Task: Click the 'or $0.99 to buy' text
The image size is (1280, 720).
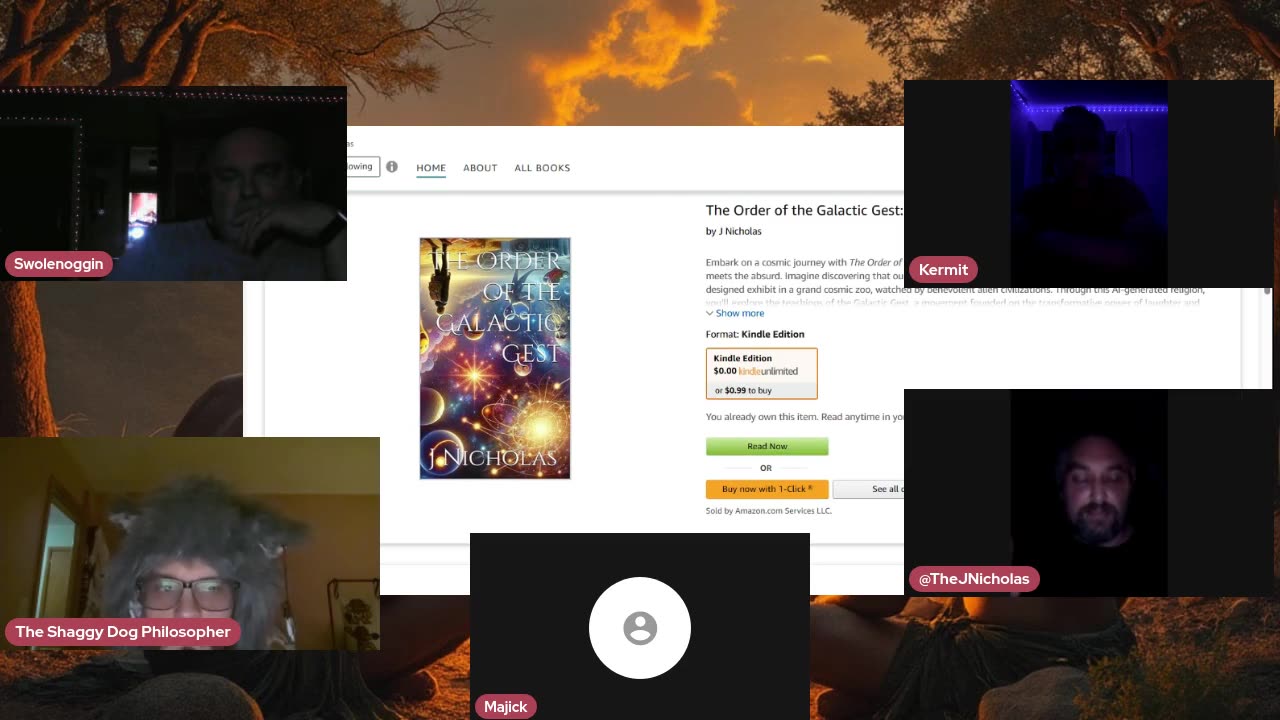Action: click(x=743, y=390)
